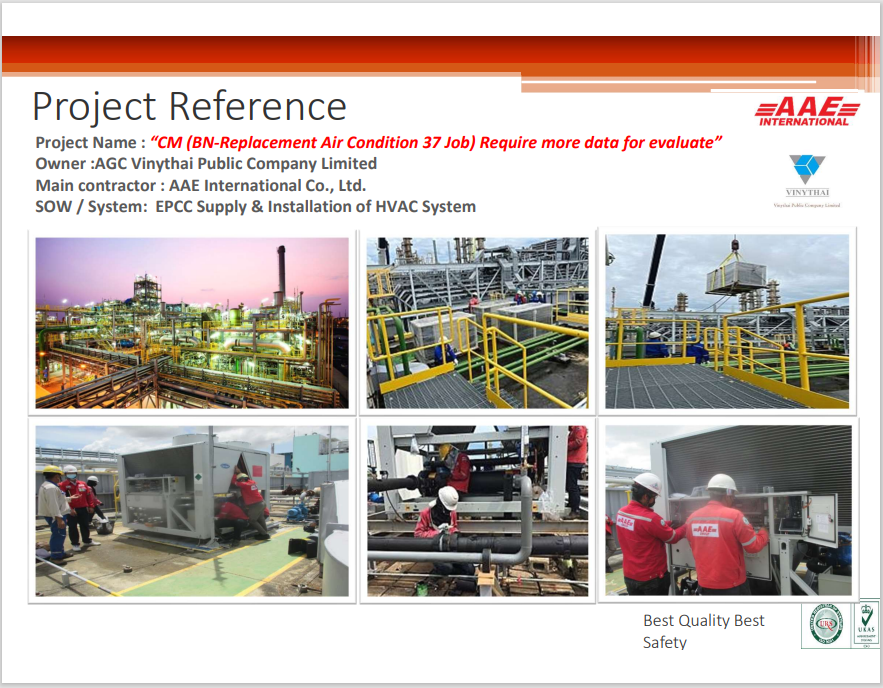Open the photo of yellow railings and green pipes
883x688 pixels.
tap(477, 322)
